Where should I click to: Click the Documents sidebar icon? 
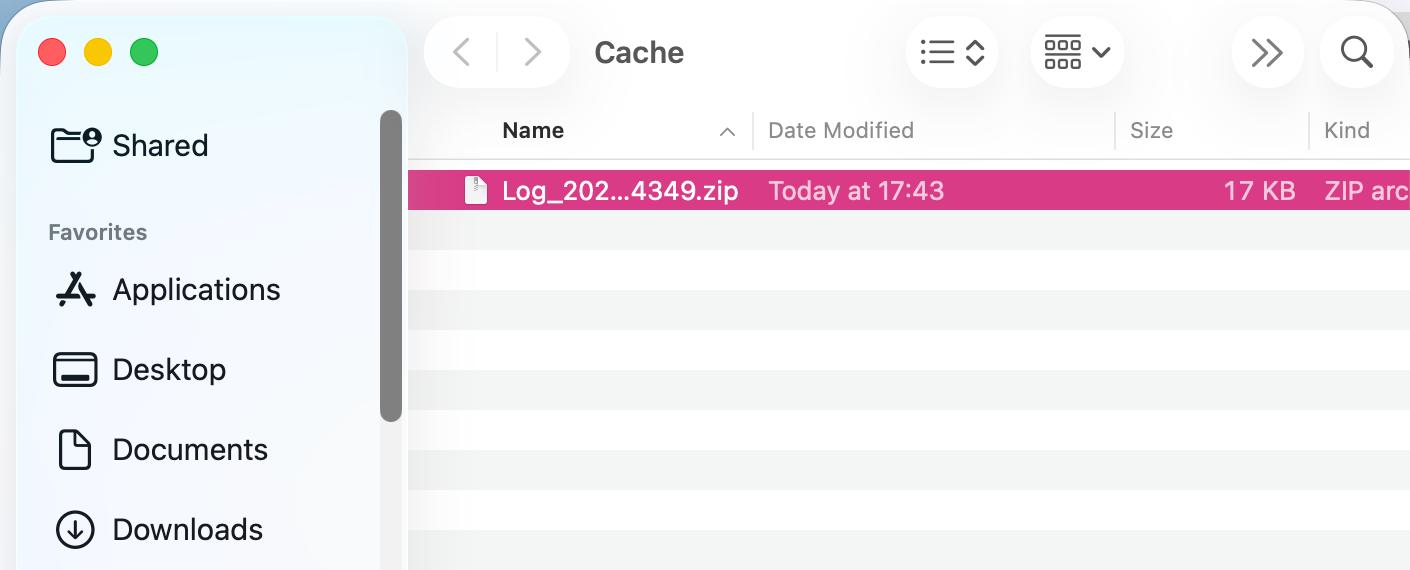(75, 450)
